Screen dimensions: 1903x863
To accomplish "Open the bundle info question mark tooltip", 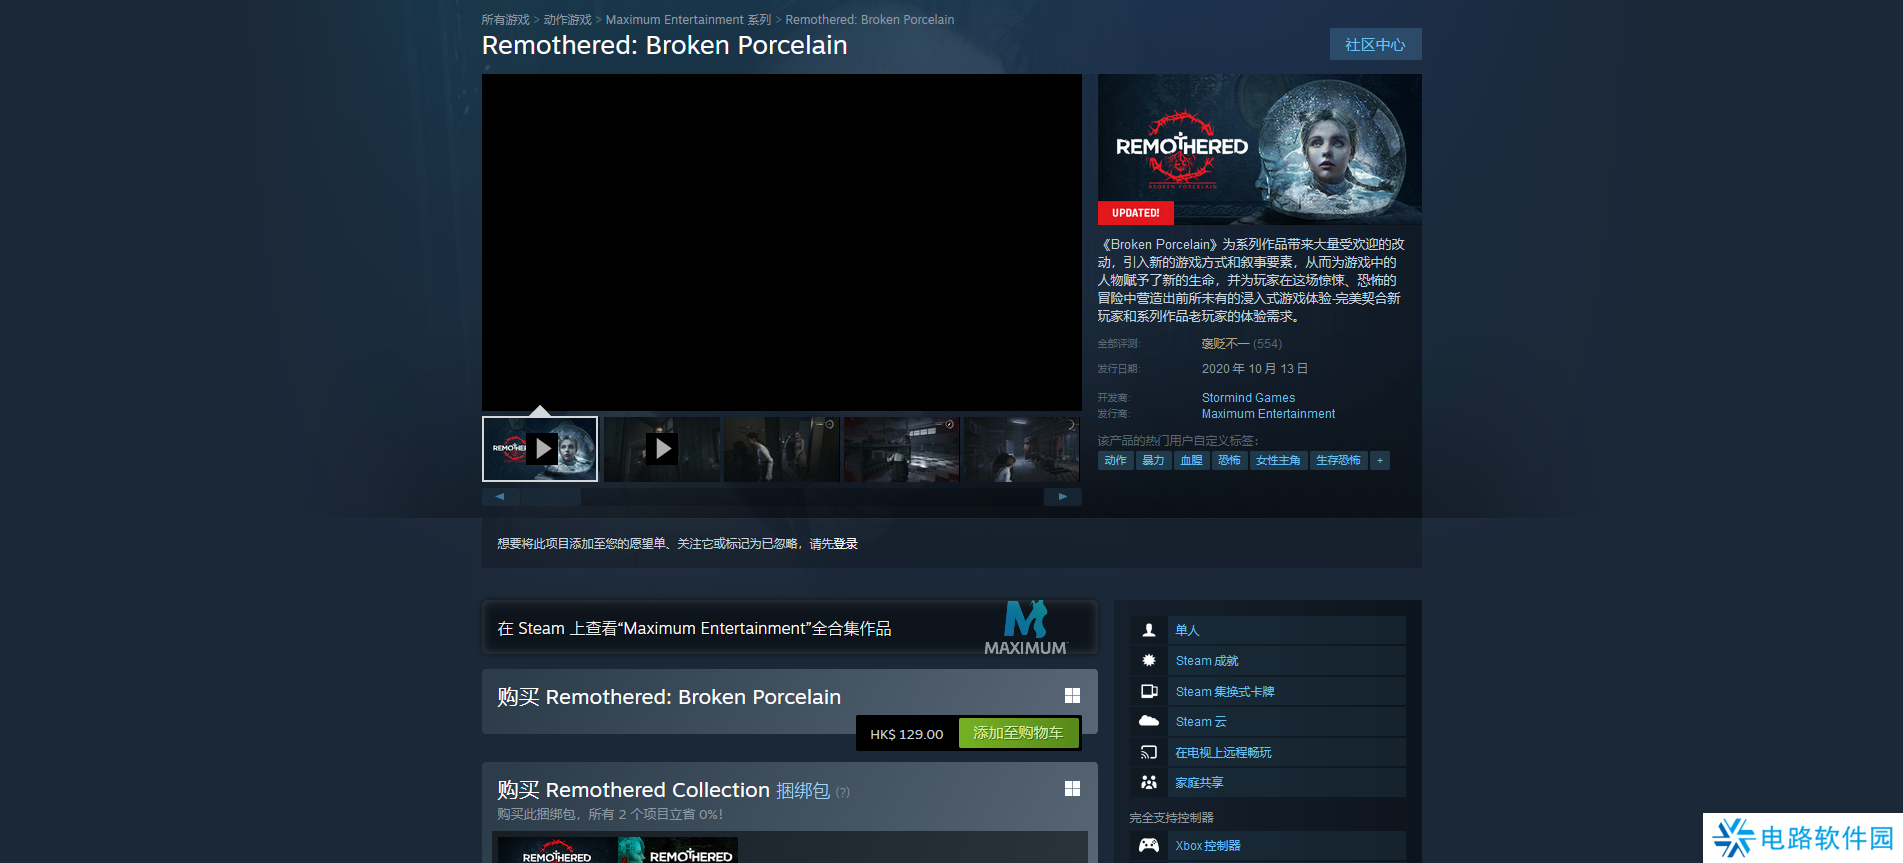I will [x=843, y=792].
